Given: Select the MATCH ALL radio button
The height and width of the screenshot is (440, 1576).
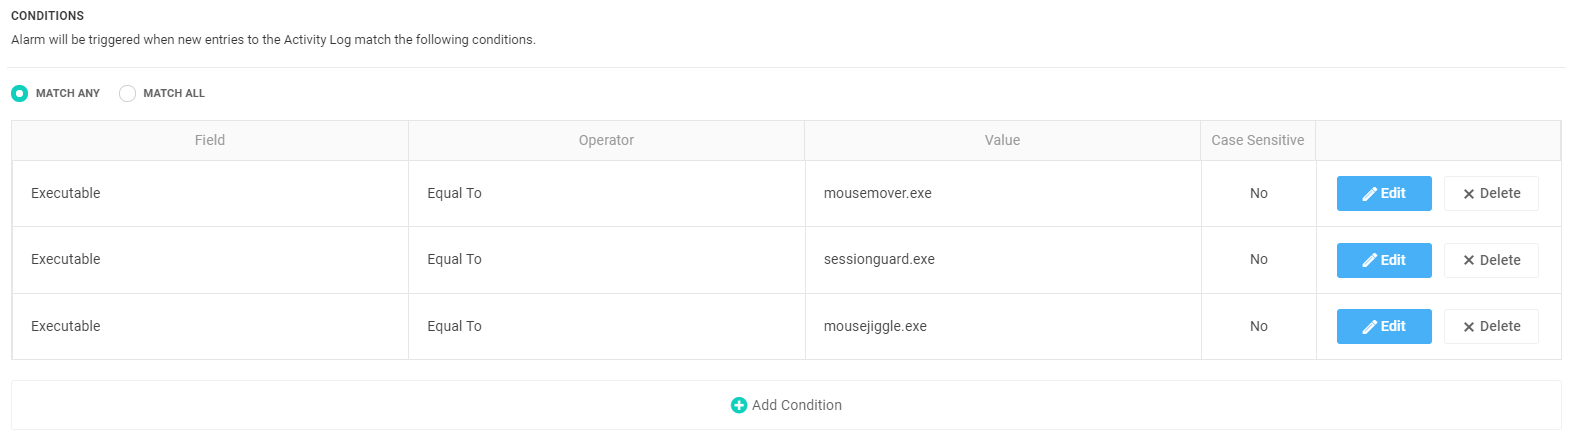Looking at the screenshot, I should [127, 93].
